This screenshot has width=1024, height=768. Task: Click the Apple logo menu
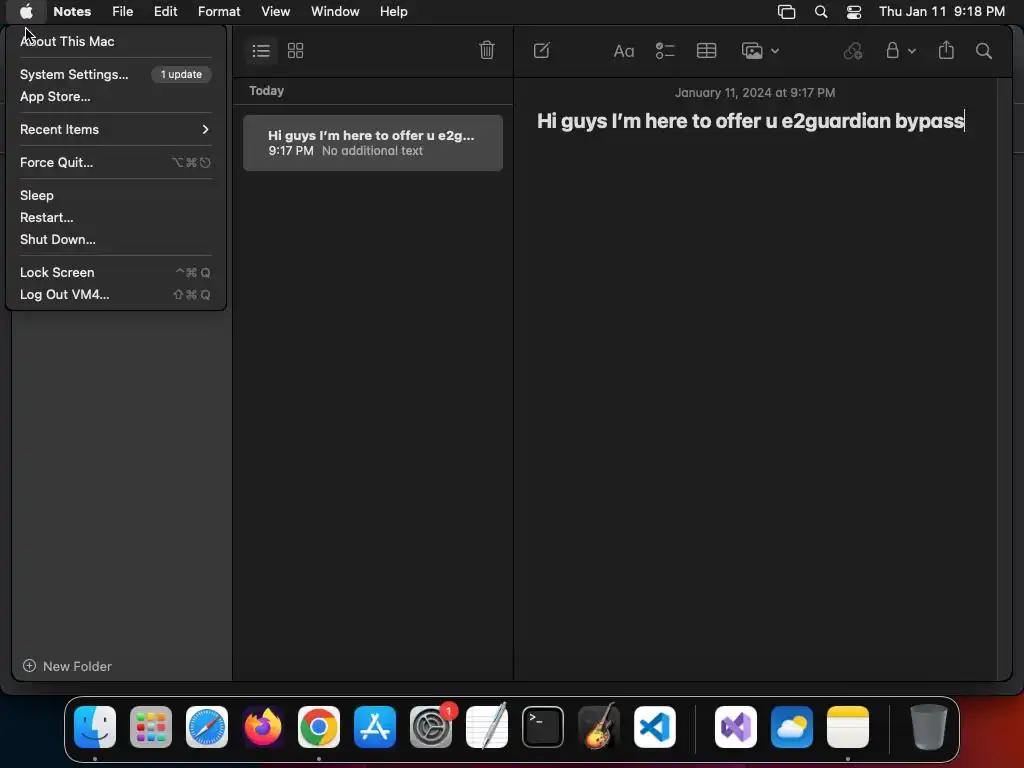(26, 12)
